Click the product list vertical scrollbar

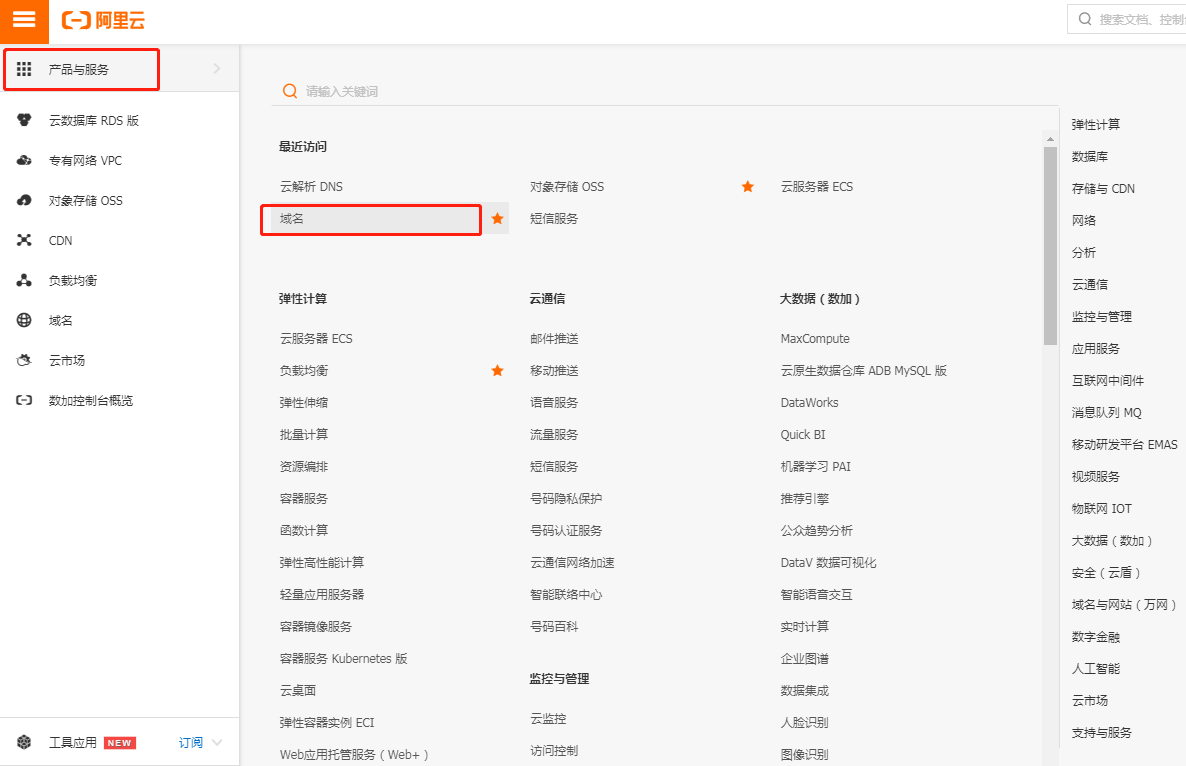point(1050,246)
